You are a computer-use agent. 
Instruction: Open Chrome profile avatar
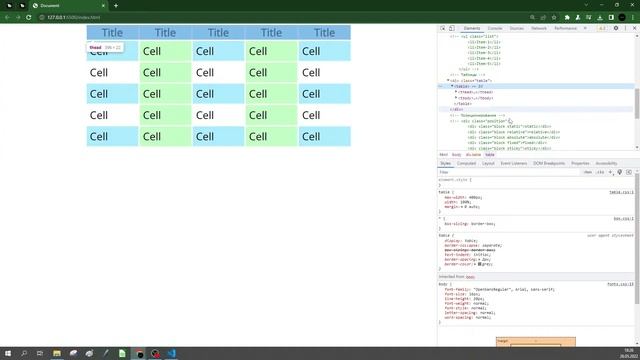622,18
